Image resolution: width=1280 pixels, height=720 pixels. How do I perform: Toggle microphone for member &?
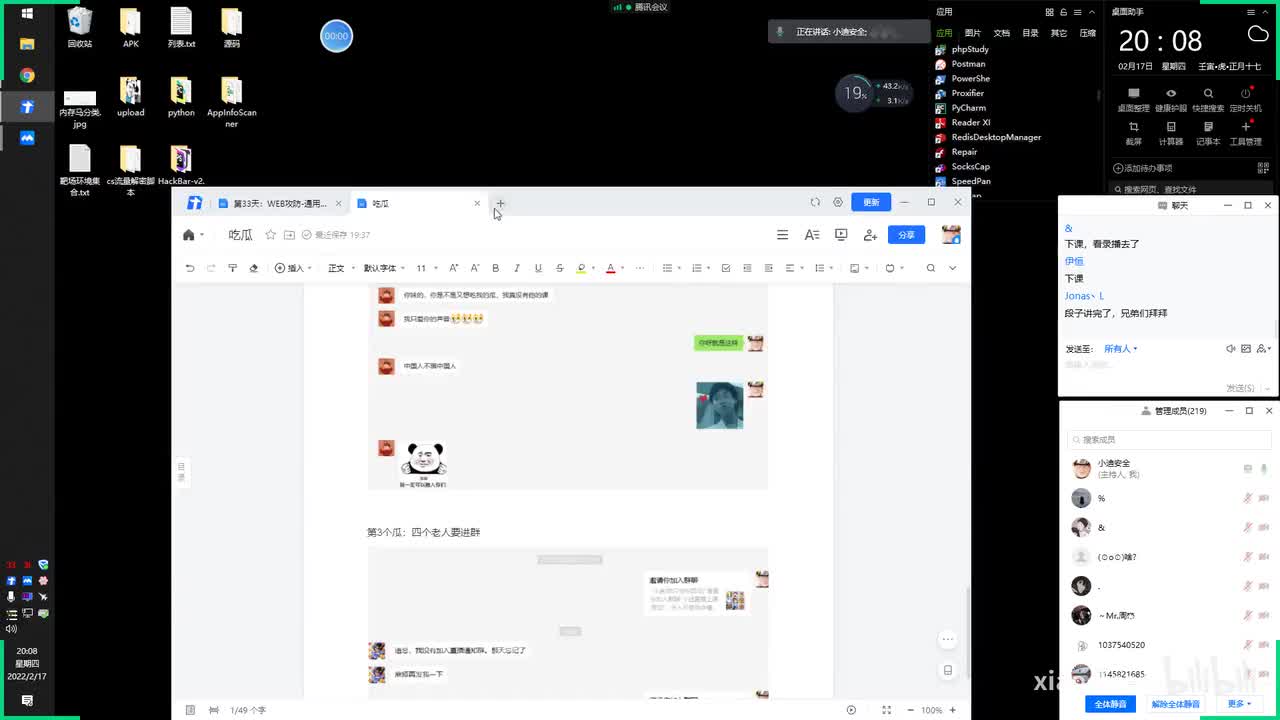[1248, 527]
